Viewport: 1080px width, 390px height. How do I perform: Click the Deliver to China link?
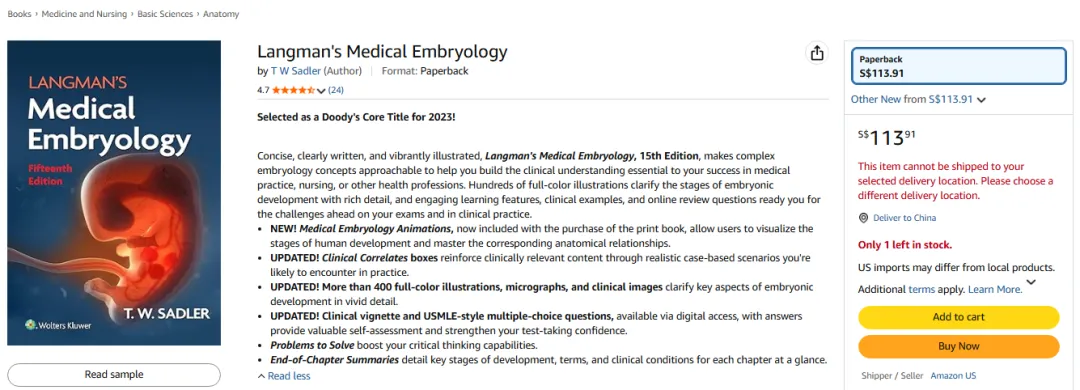pyautogui.click(x=904, y=218)
